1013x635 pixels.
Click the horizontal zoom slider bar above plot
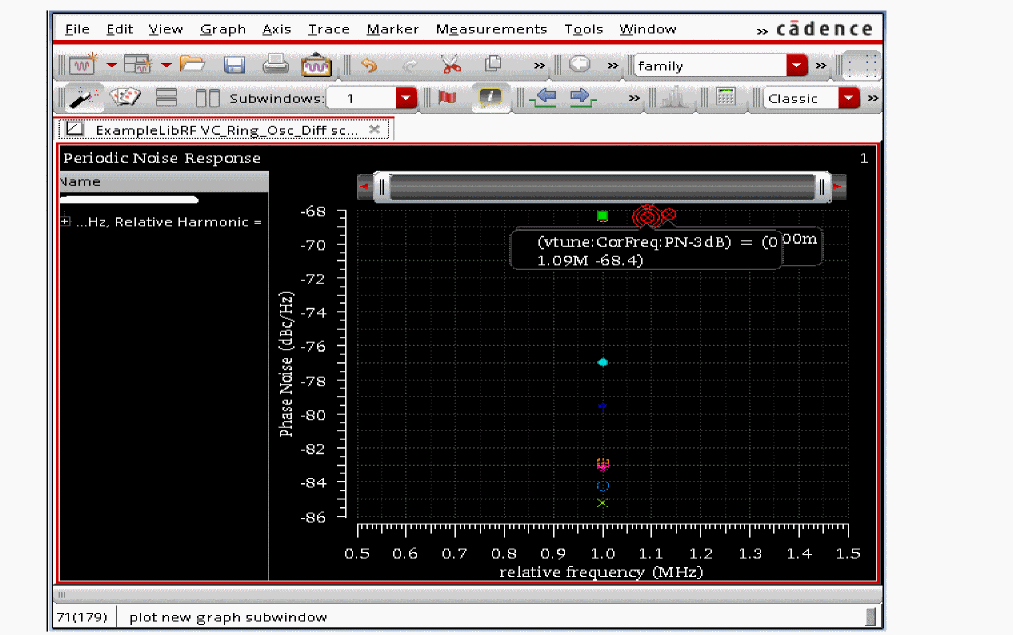pyautogui.click(x=602, y=187)
